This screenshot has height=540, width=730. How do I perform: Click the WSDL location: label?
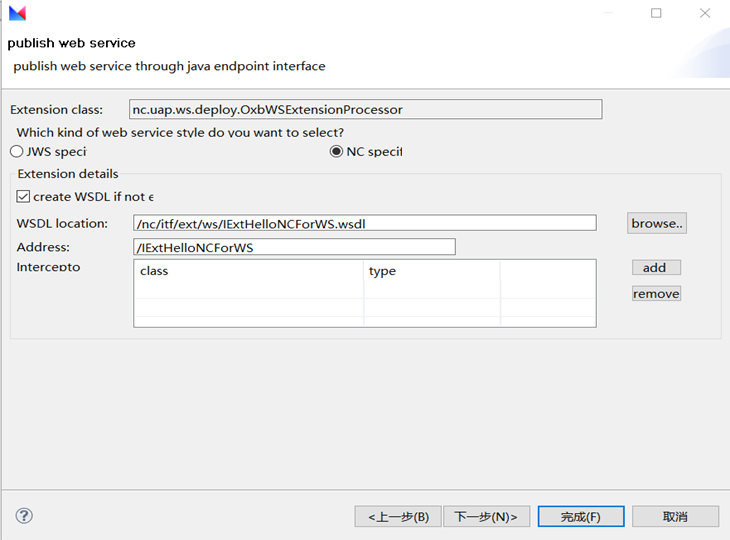click(62, 223)
